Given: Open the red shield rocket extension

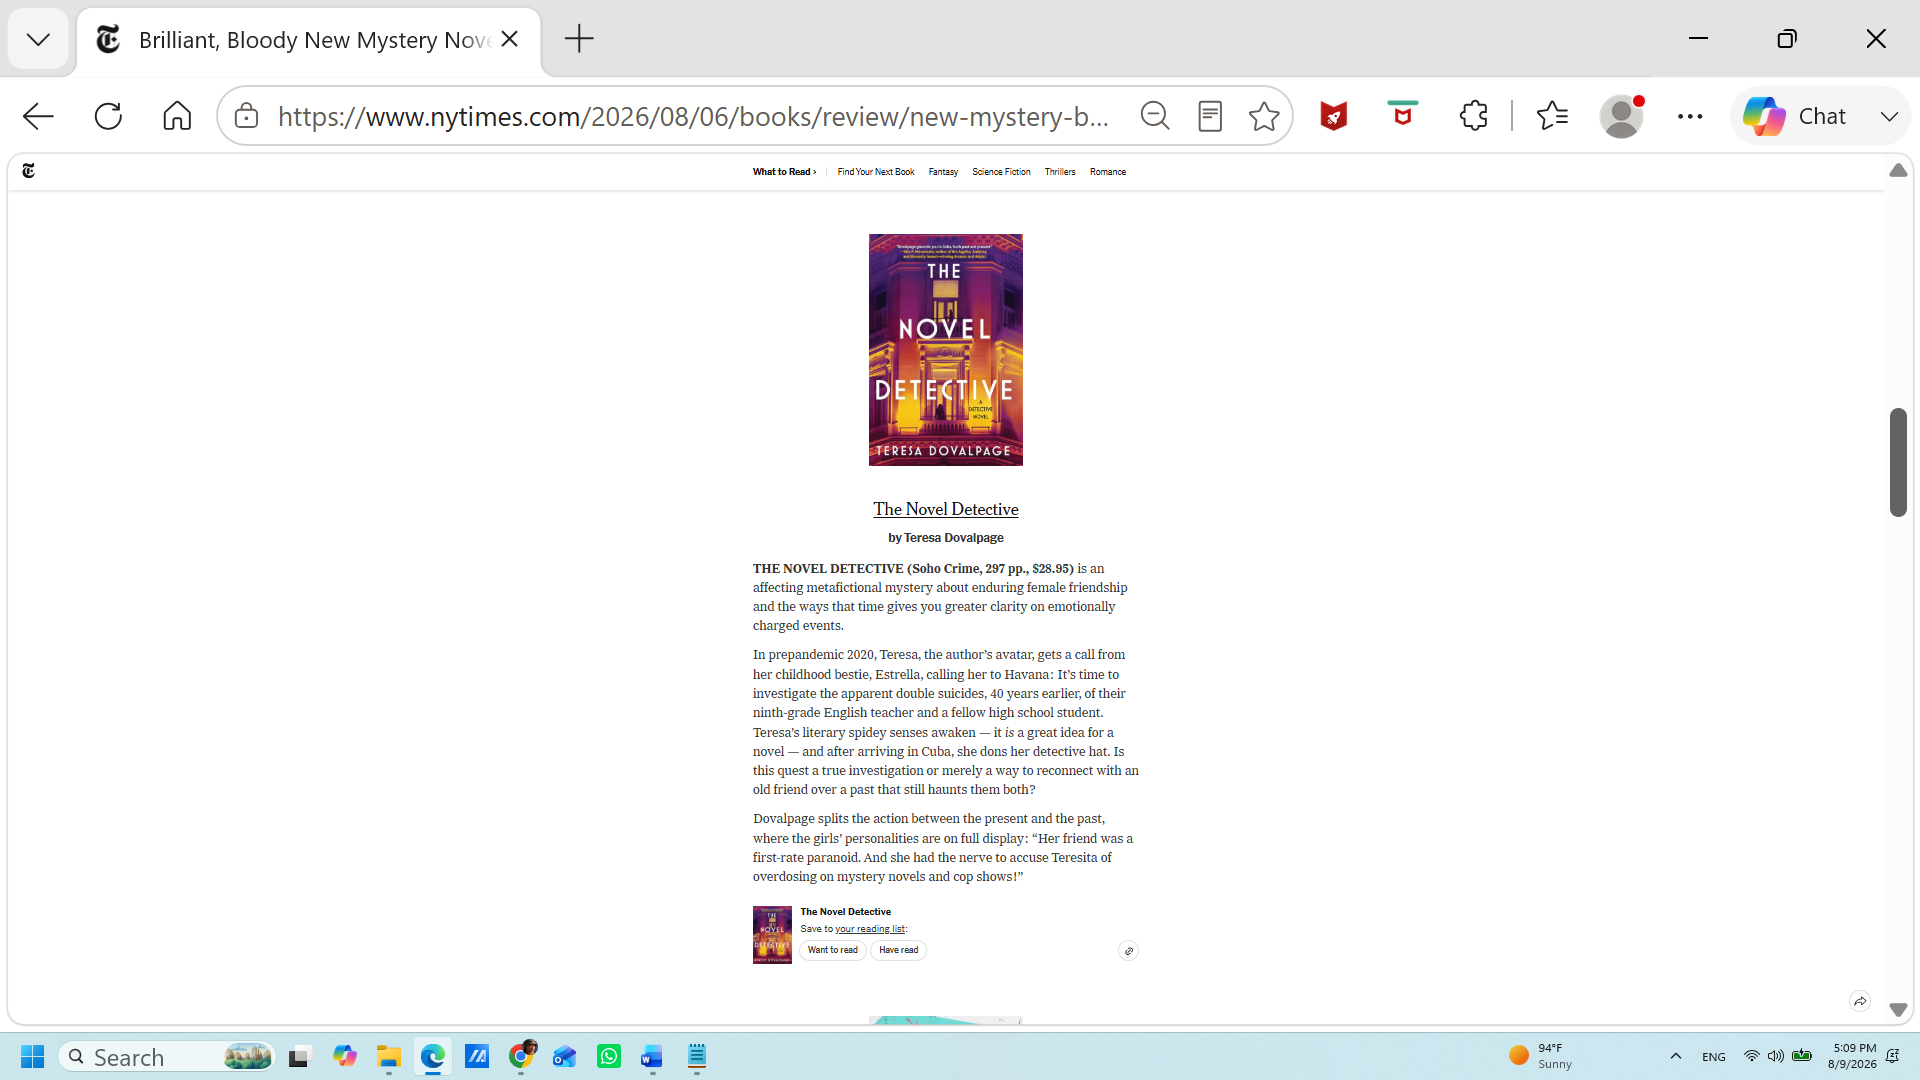Looking at the screenshot, I should 1334,116.
